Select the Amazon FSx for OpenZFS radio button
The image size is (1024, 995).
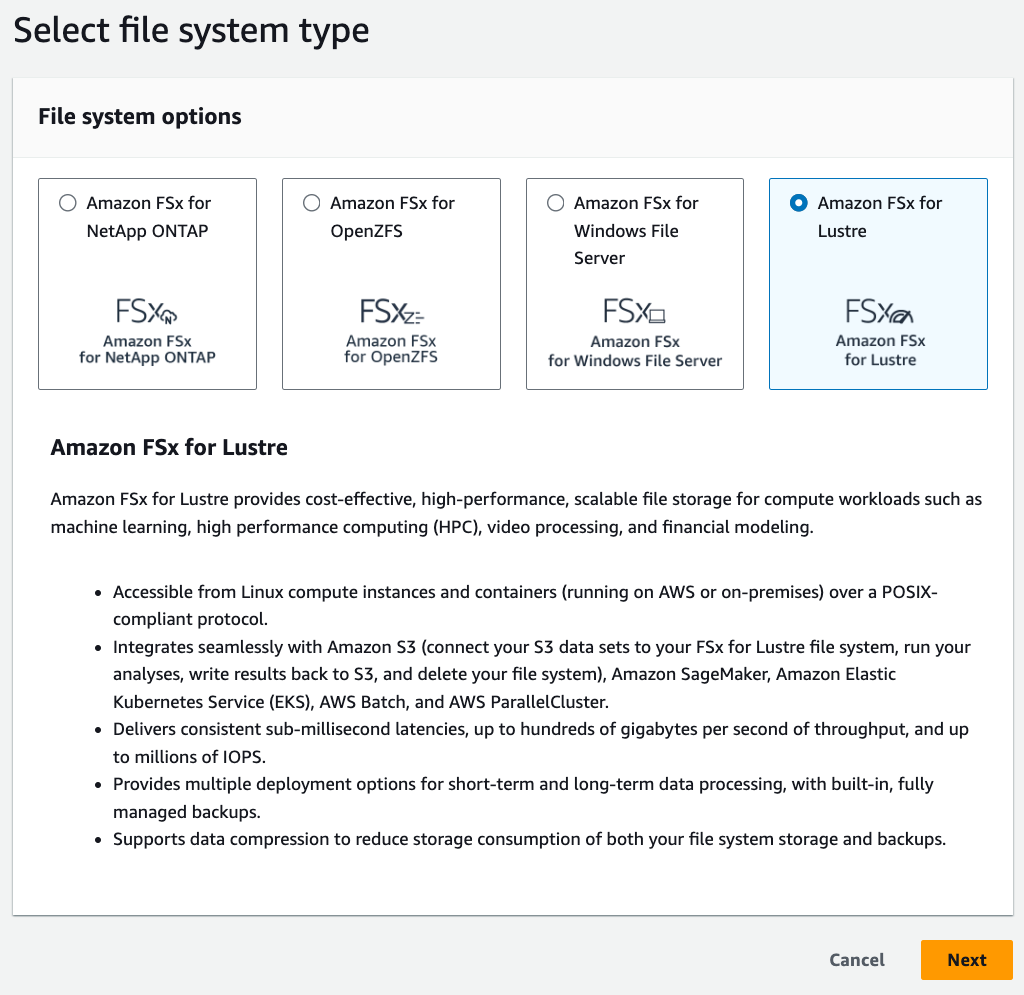tap(311, 202)
